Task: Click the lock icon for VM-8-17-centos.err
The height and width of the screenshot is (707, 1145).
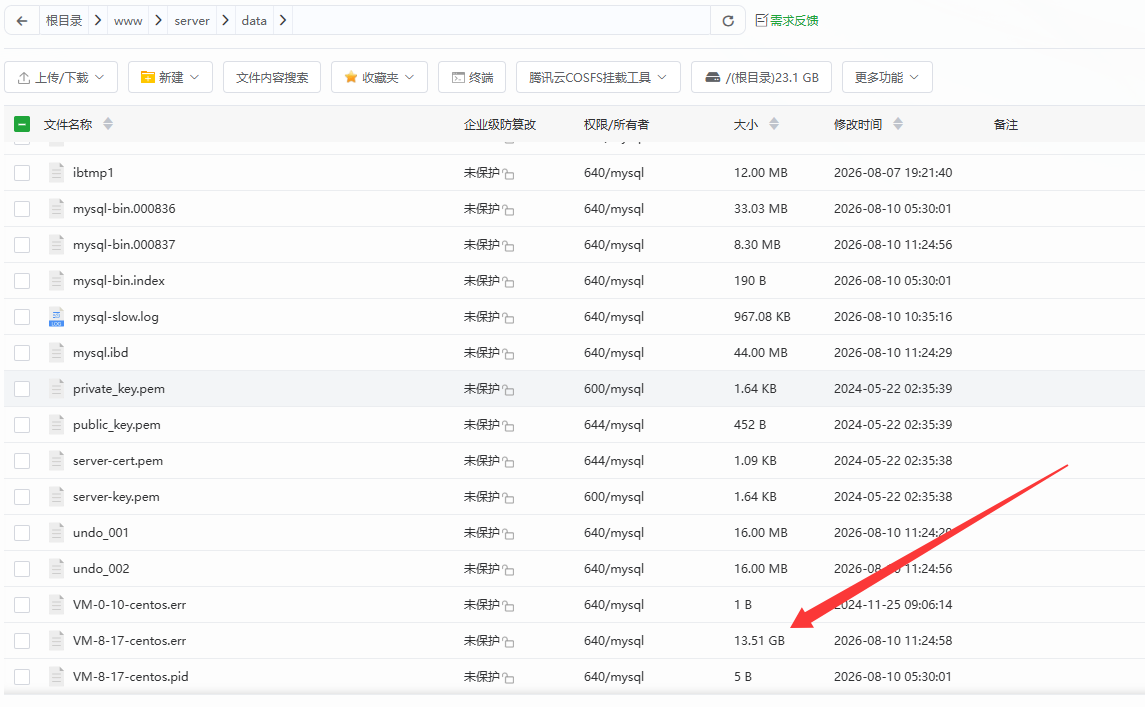Action: point(508,642)
